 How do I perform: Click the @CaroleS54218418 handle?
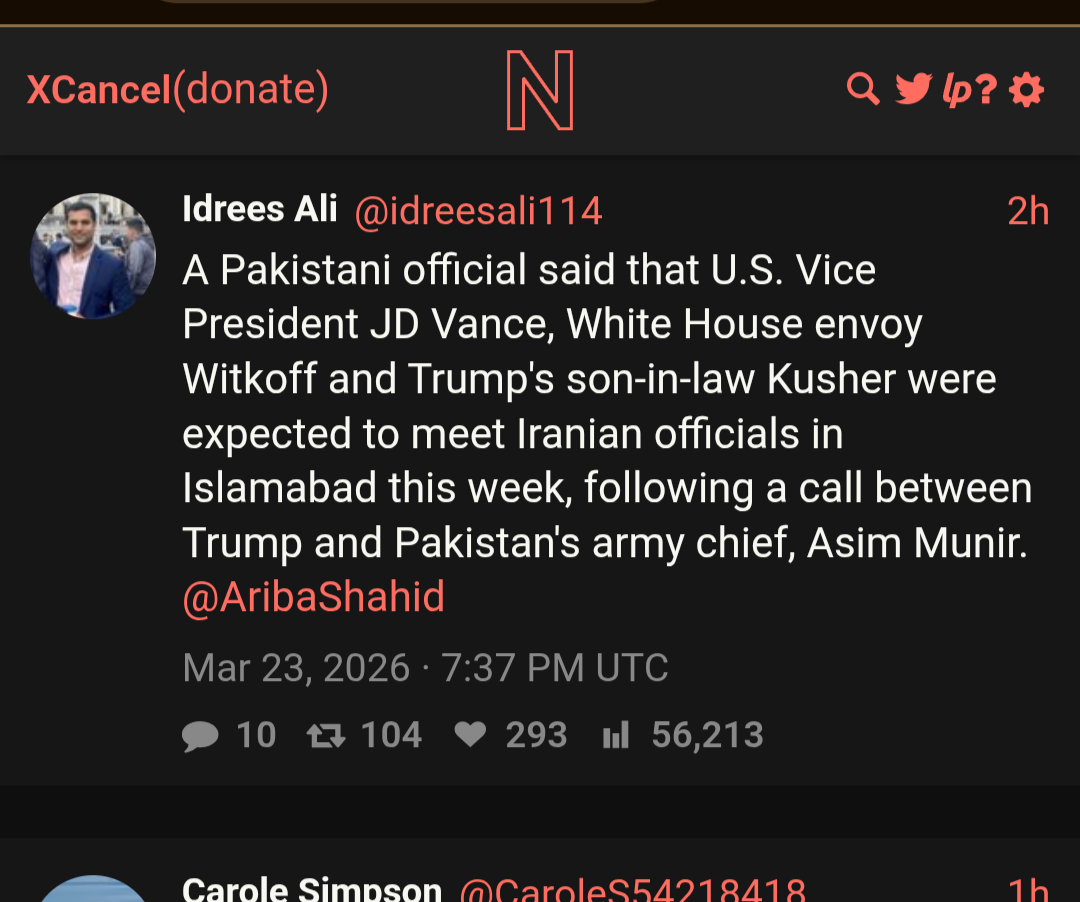(x=632, y=888)
